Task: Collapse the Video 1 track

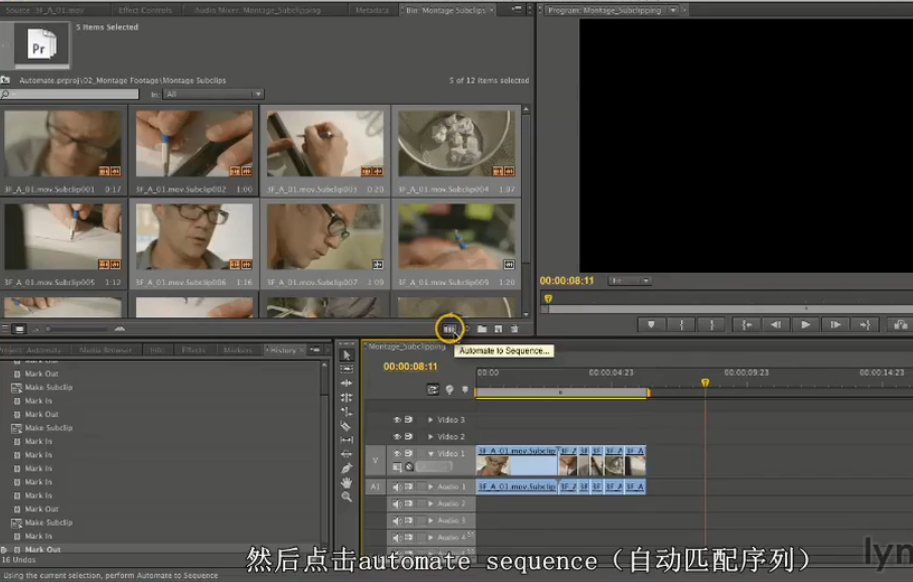Action: pos(431,454)
